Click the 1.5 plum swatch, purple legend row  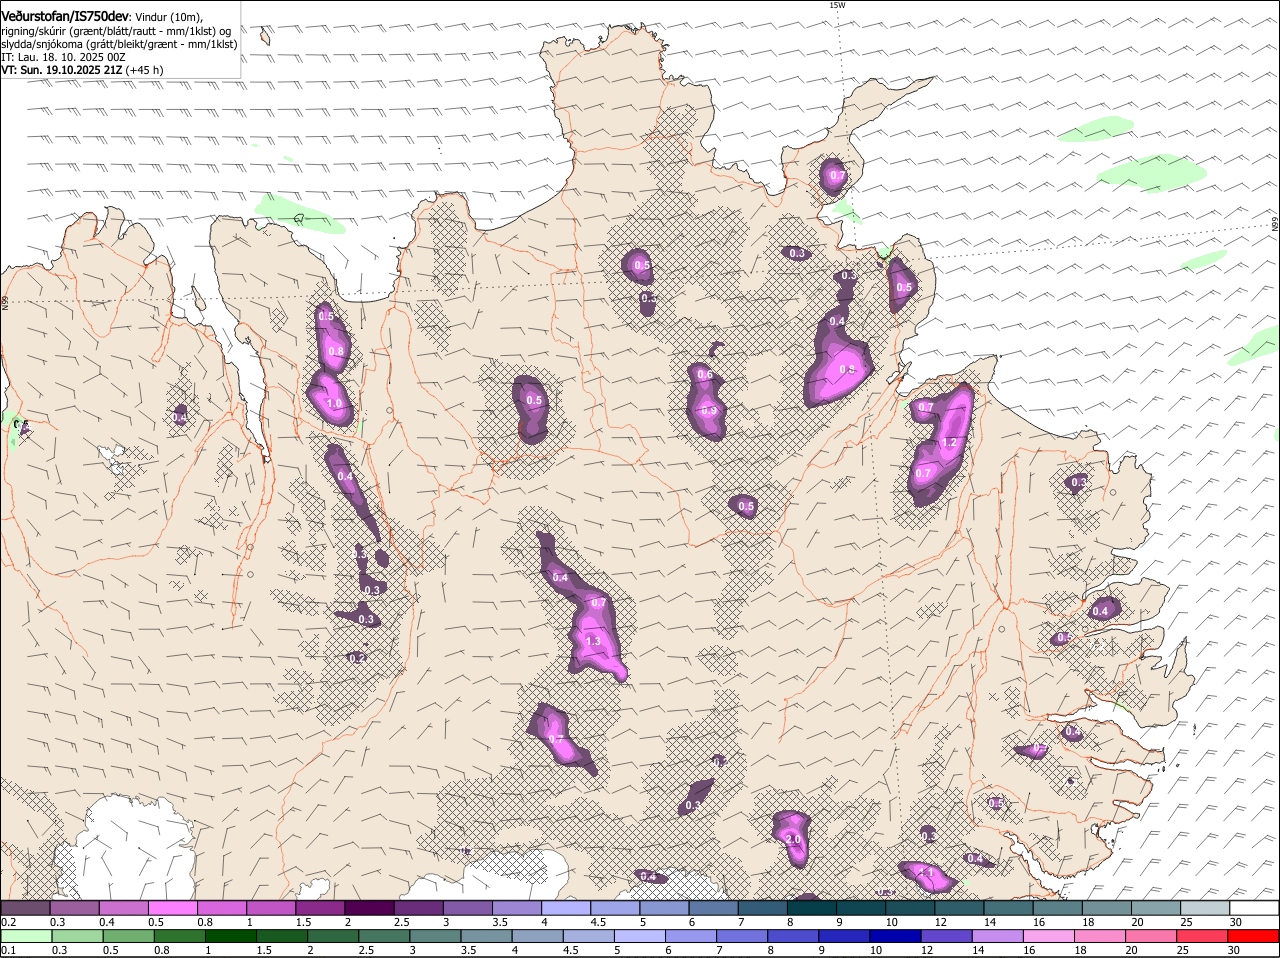pyautogui.click(x=320, y=908)
